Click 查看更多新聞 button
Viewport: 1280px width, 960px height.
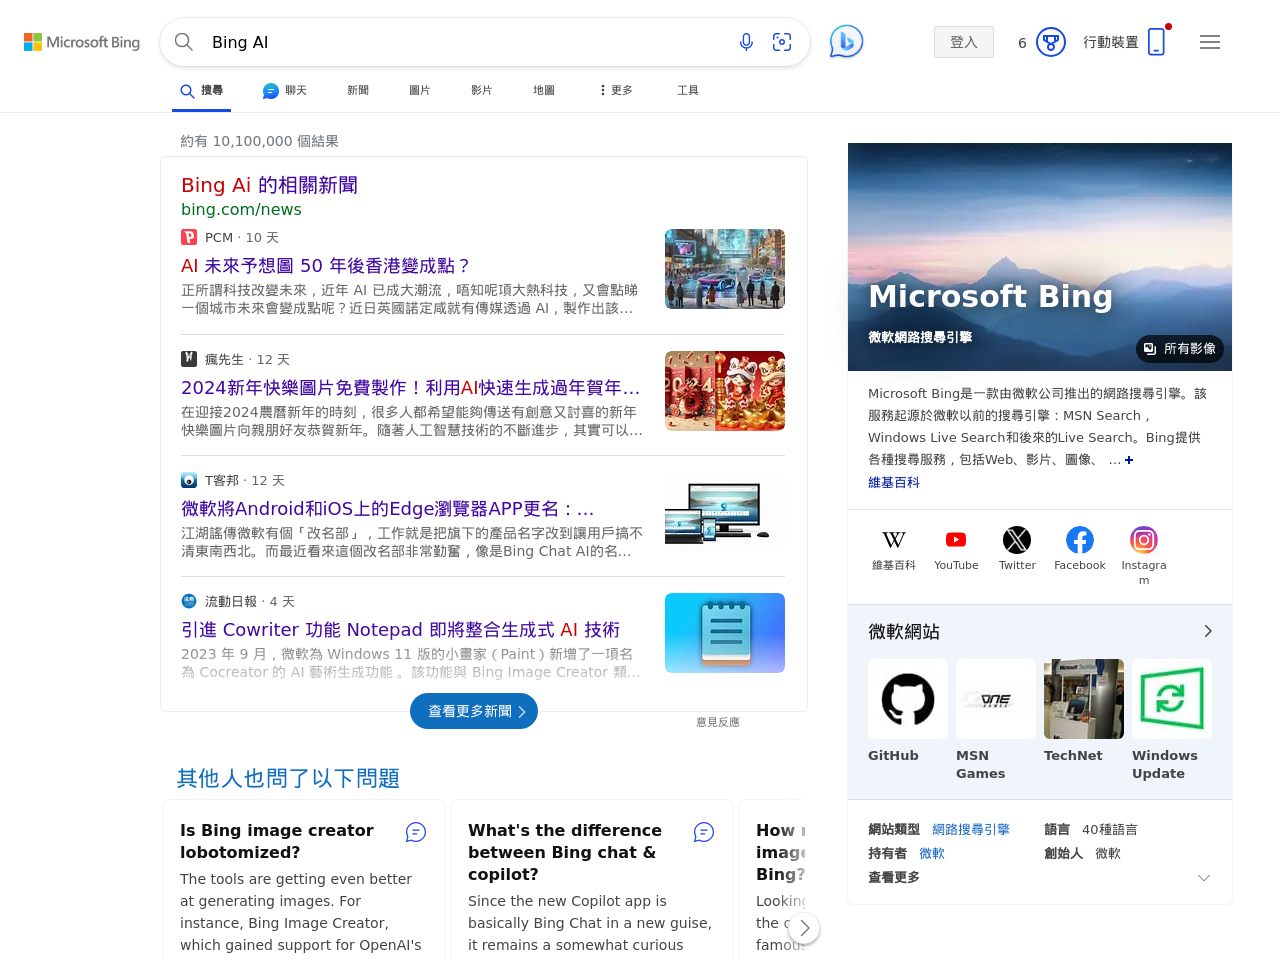click(474, 711)
